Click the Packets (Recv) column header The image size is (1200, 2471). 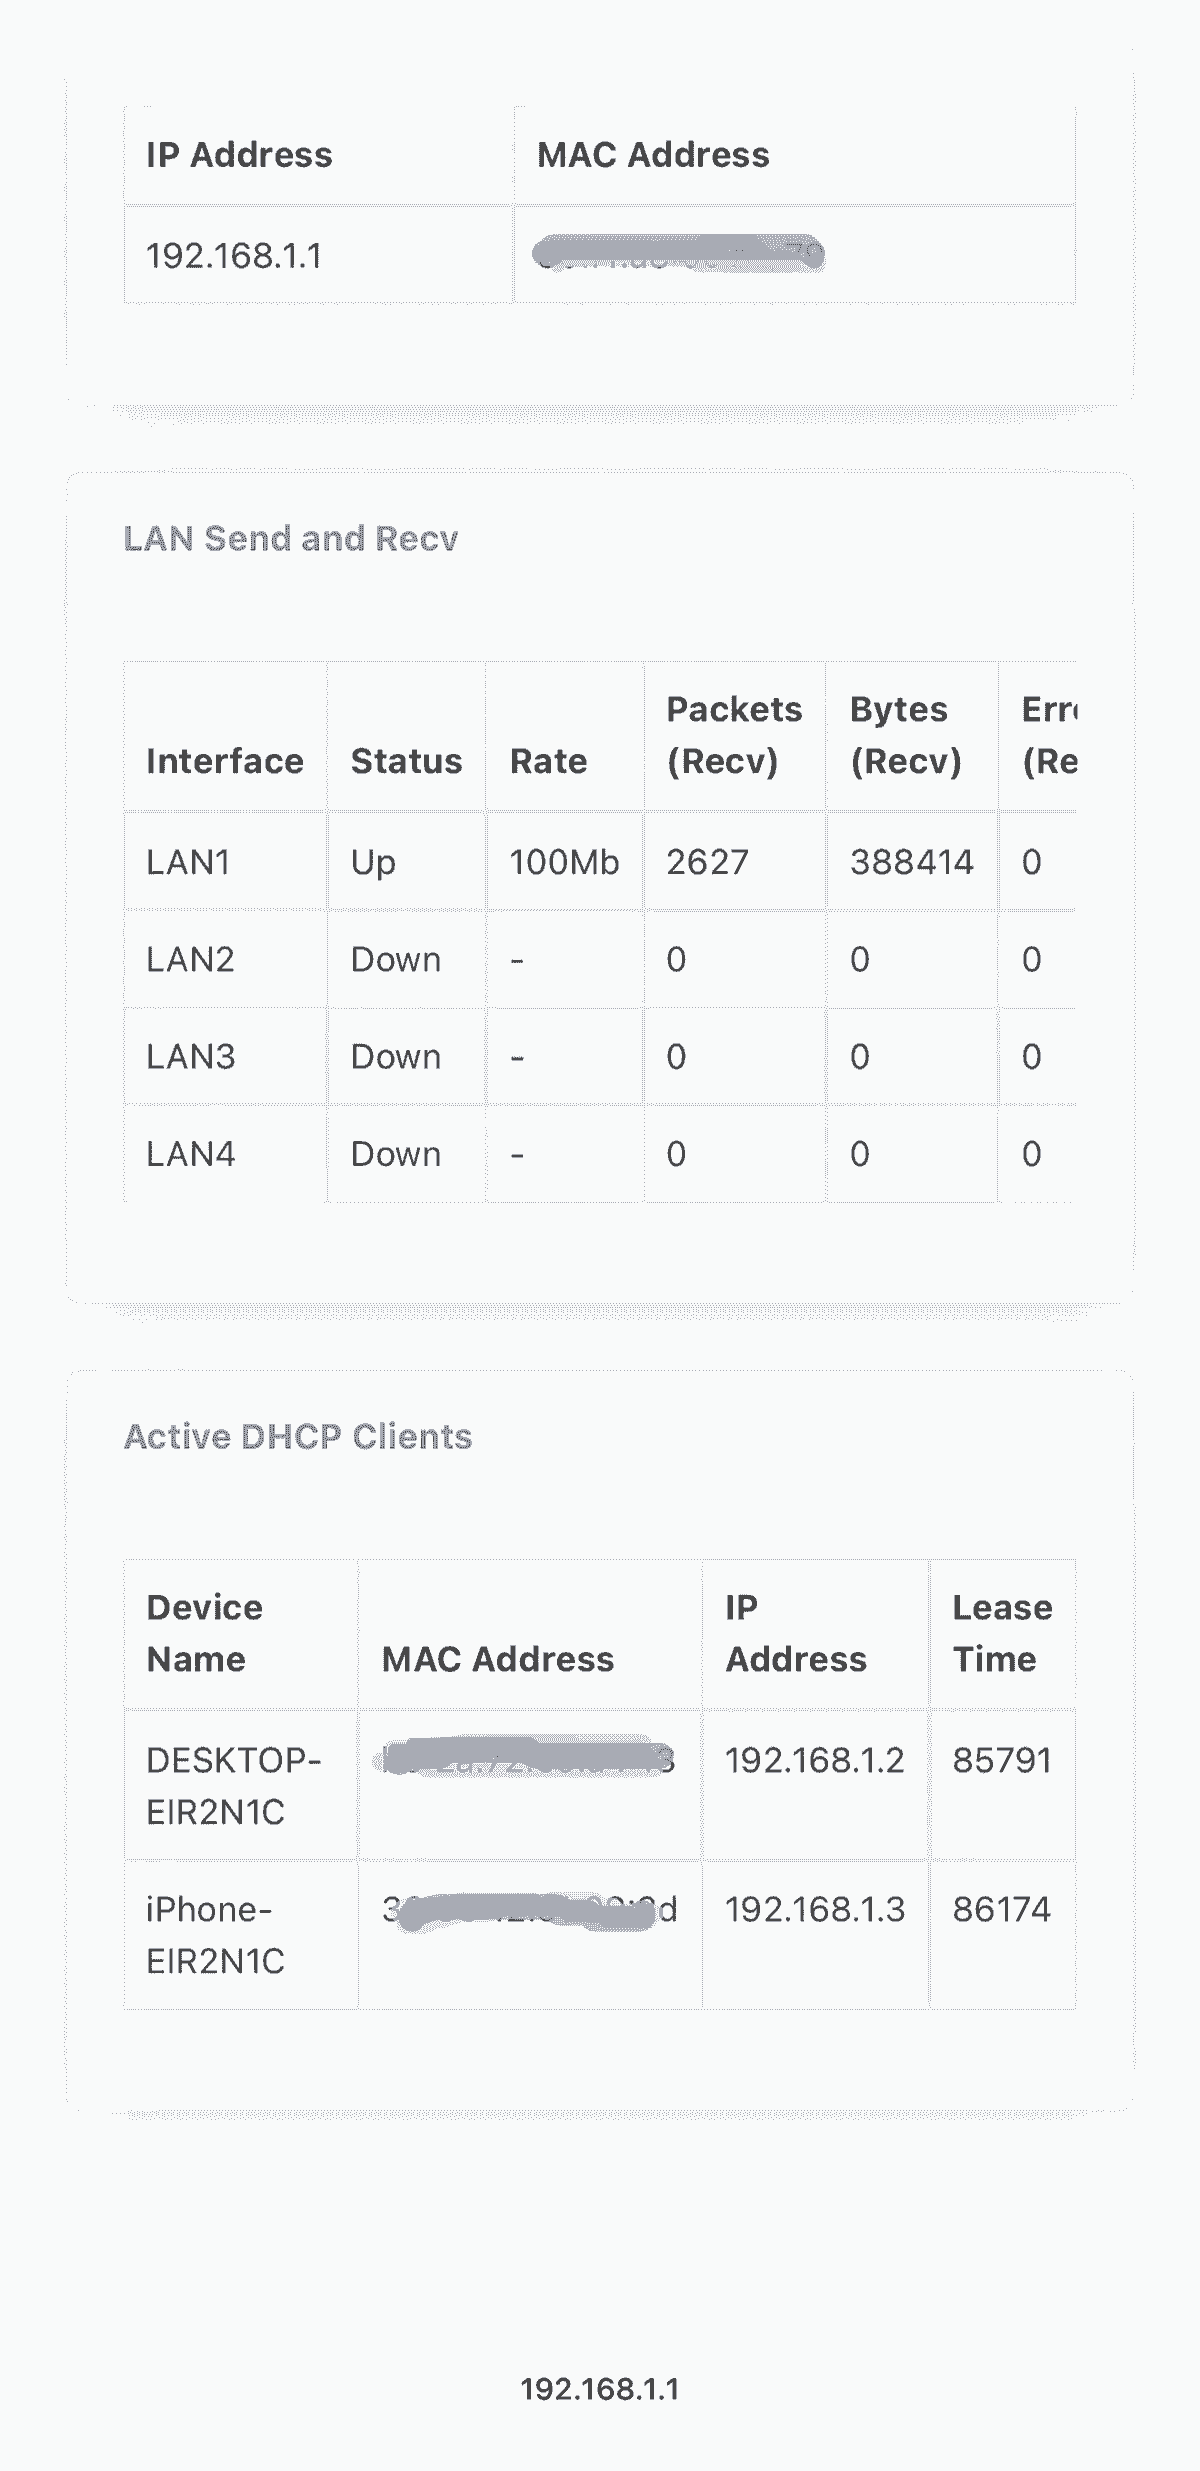[734, 735]
